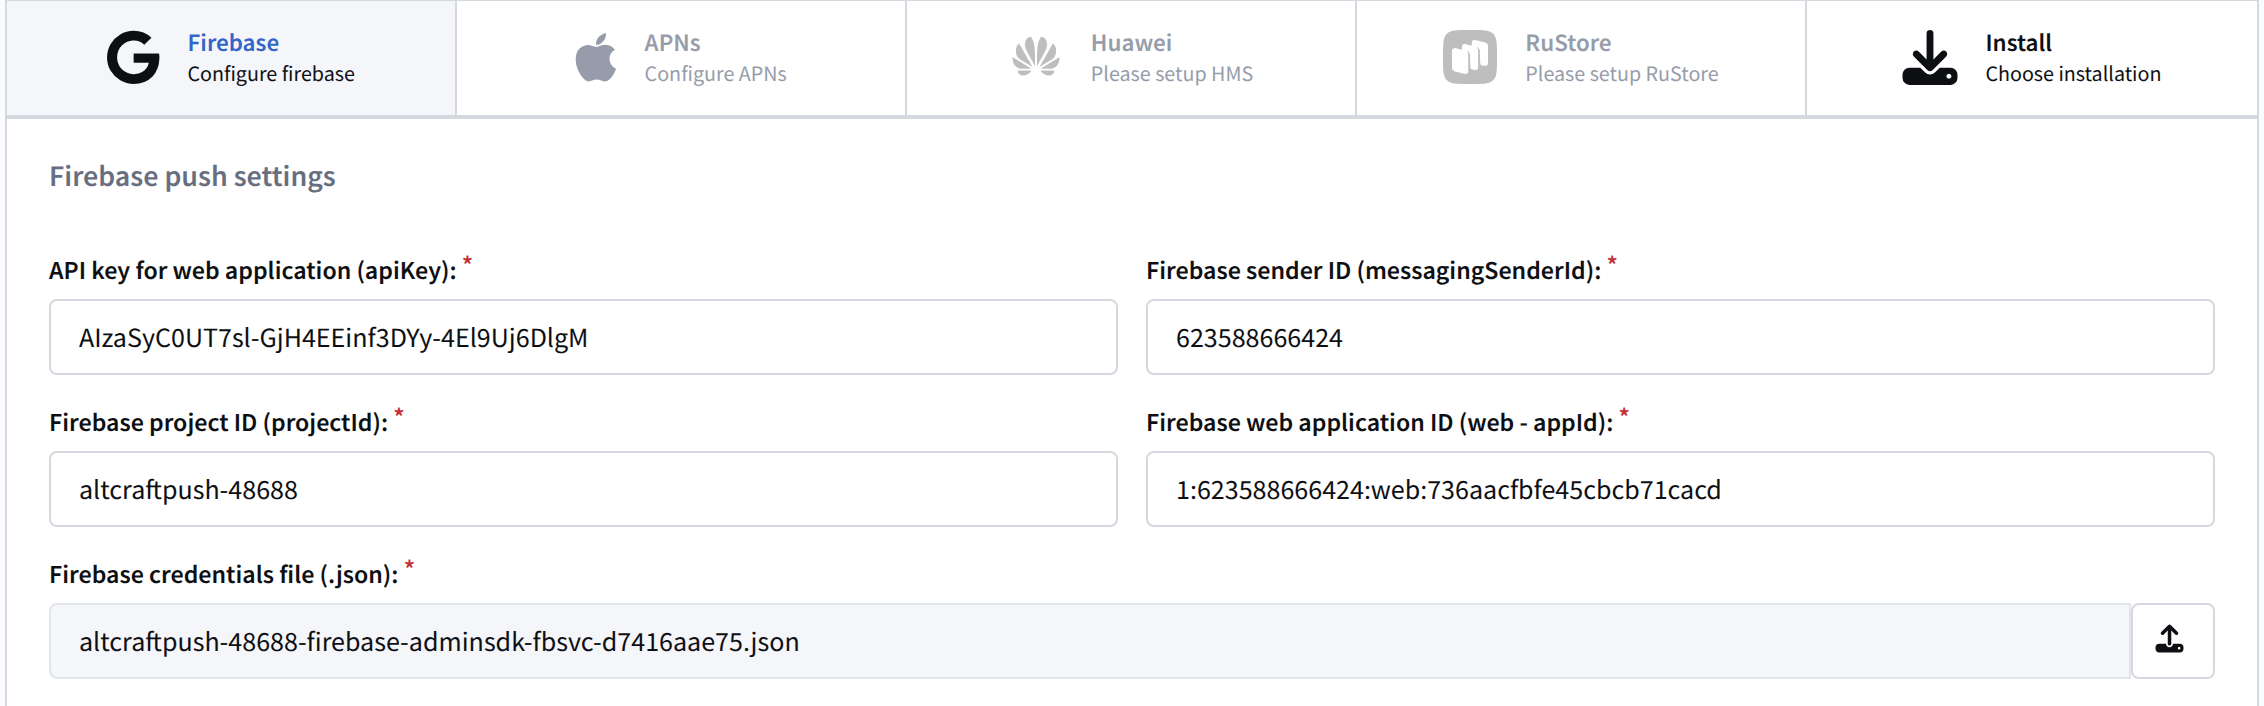Click the 'Choose installation' text
The height and width of the screenshot is (706, 2264).
(x=2073, y=74)
